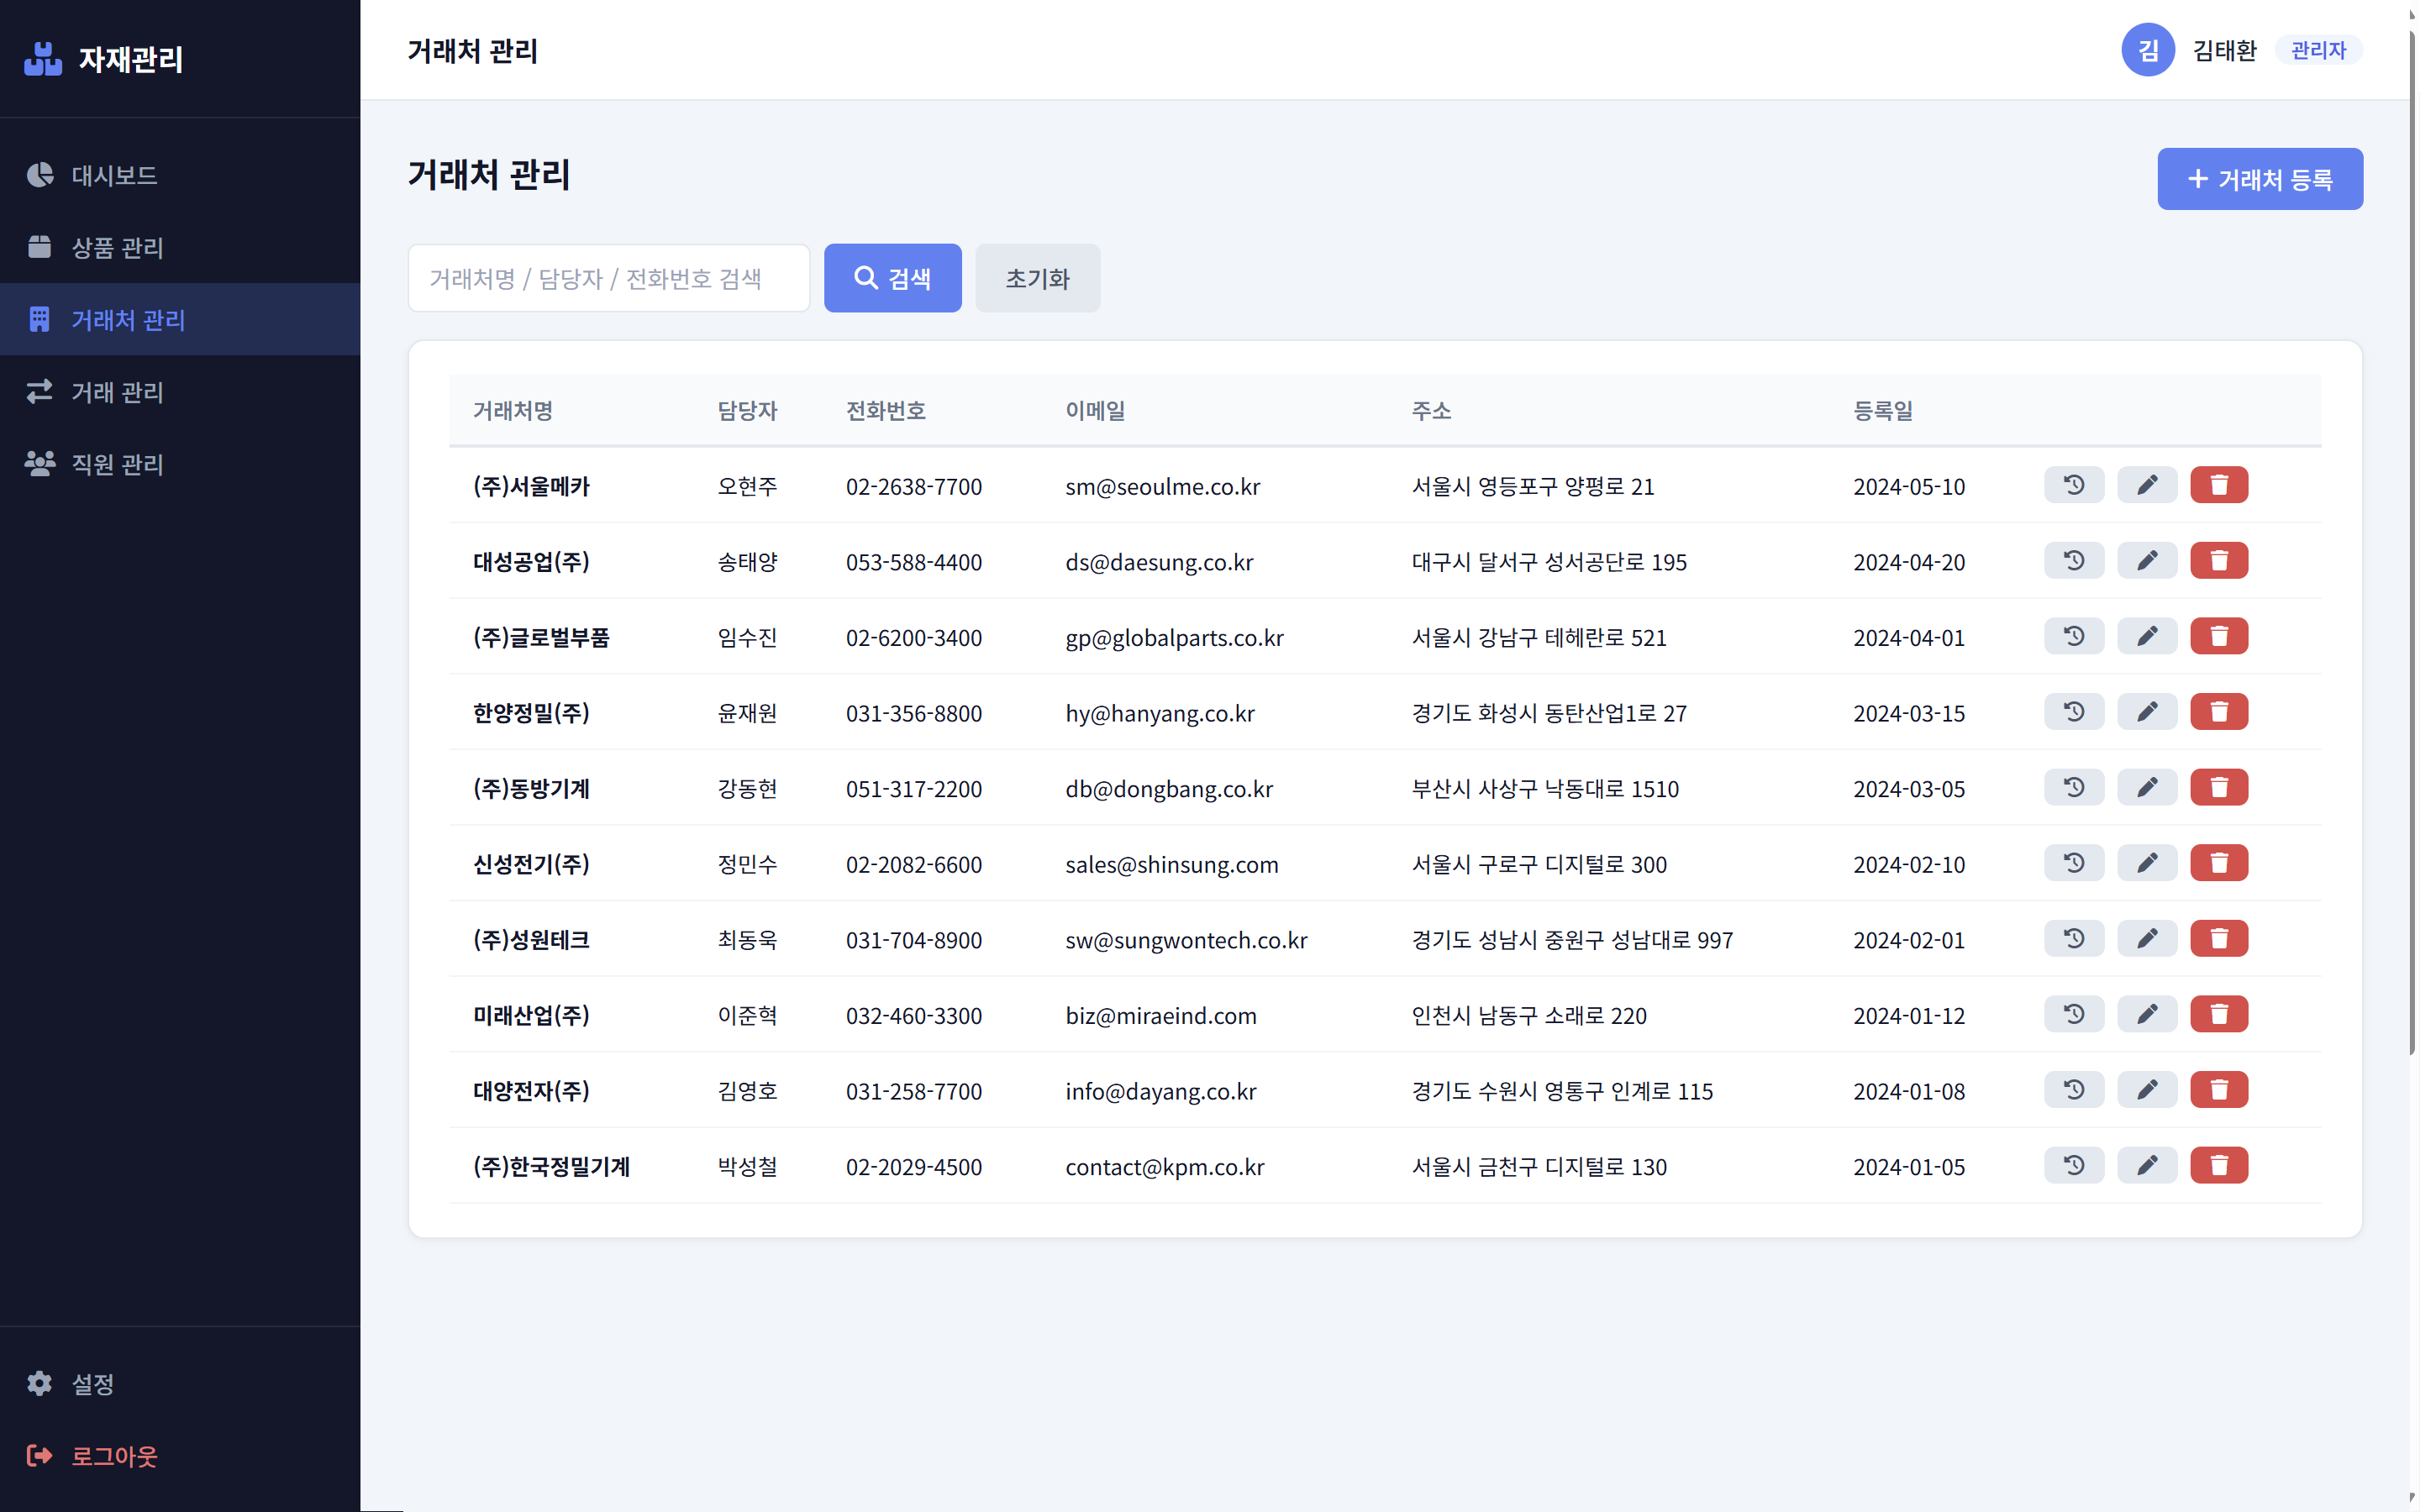
Task: Click manager name 이준혁
Action: pos(746,1015)
